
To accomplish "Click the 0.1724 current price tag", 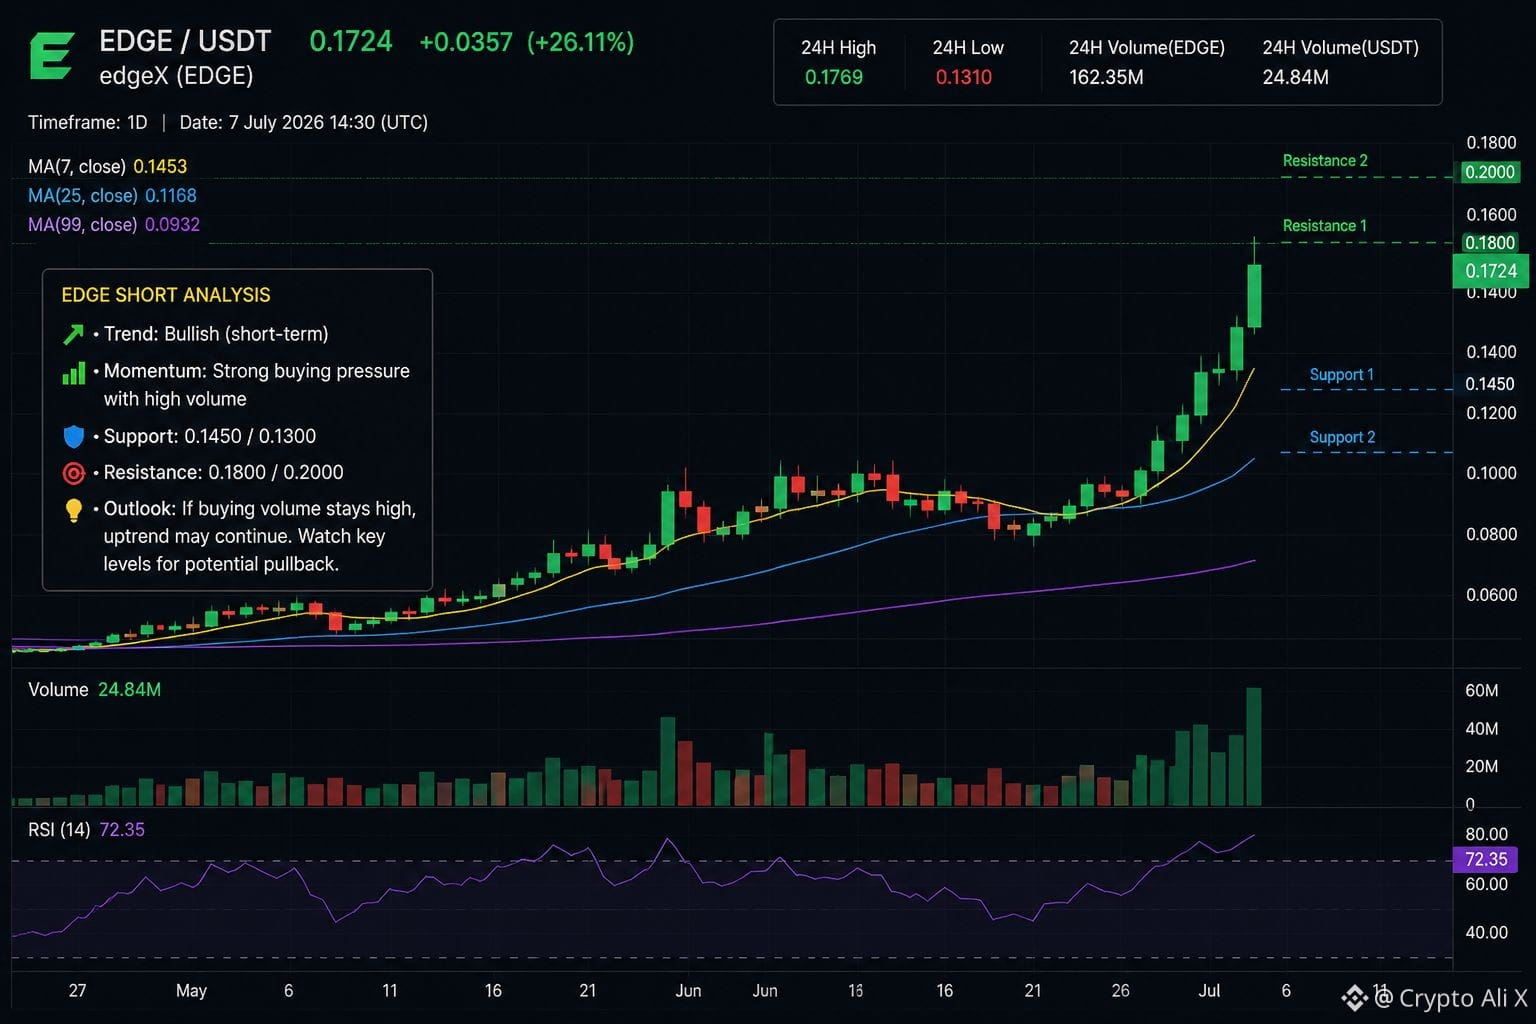I will (1490, 271).
